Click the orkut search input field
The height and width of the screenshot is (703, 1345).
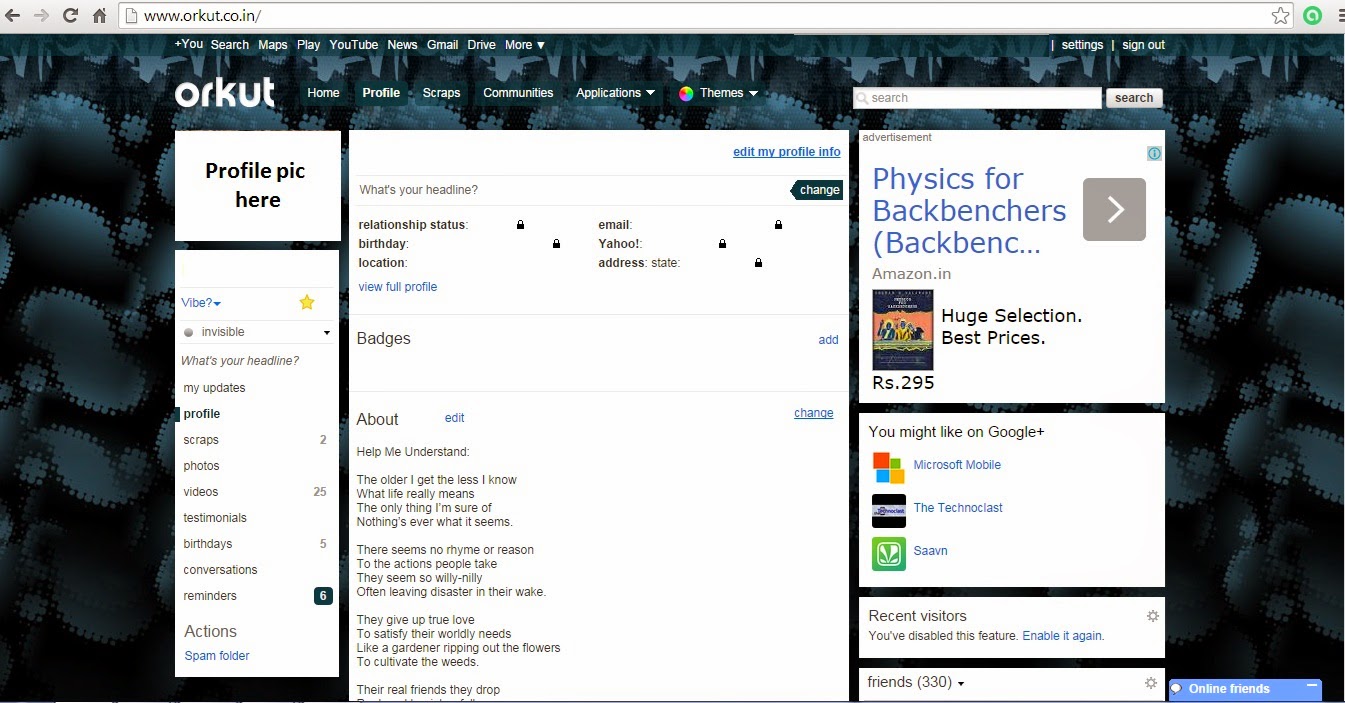[977, 98]
